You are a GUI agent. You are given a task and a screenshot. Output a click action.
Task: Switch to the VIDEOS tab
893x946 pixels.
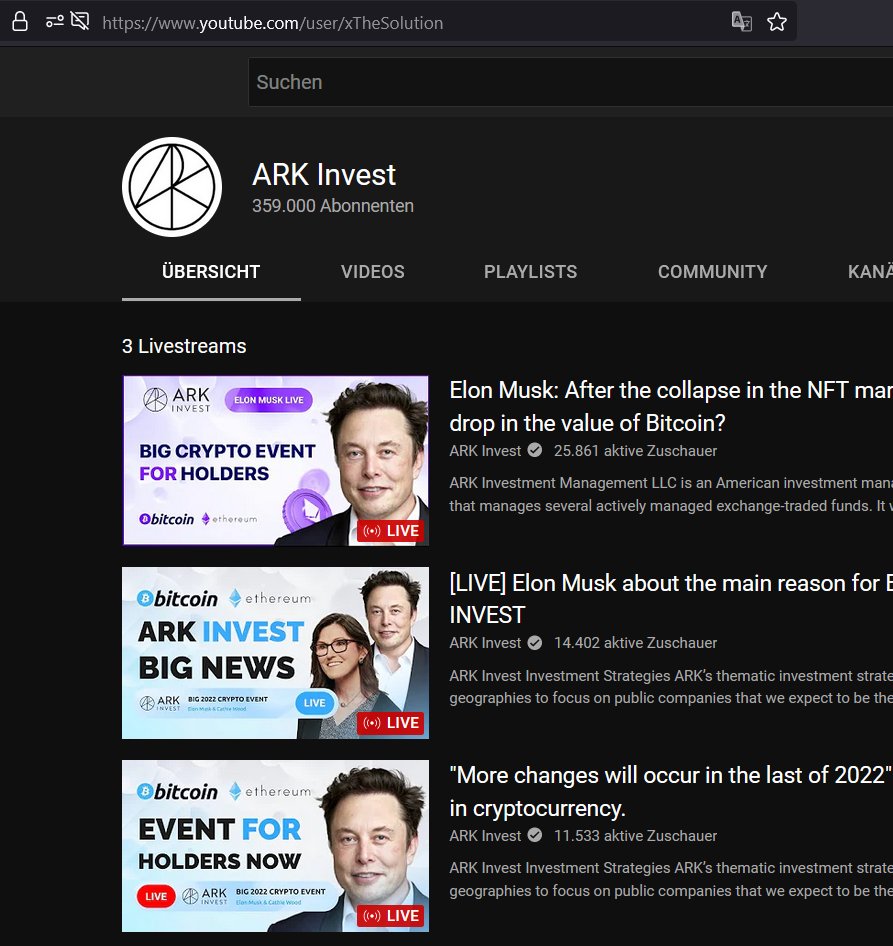372,272
